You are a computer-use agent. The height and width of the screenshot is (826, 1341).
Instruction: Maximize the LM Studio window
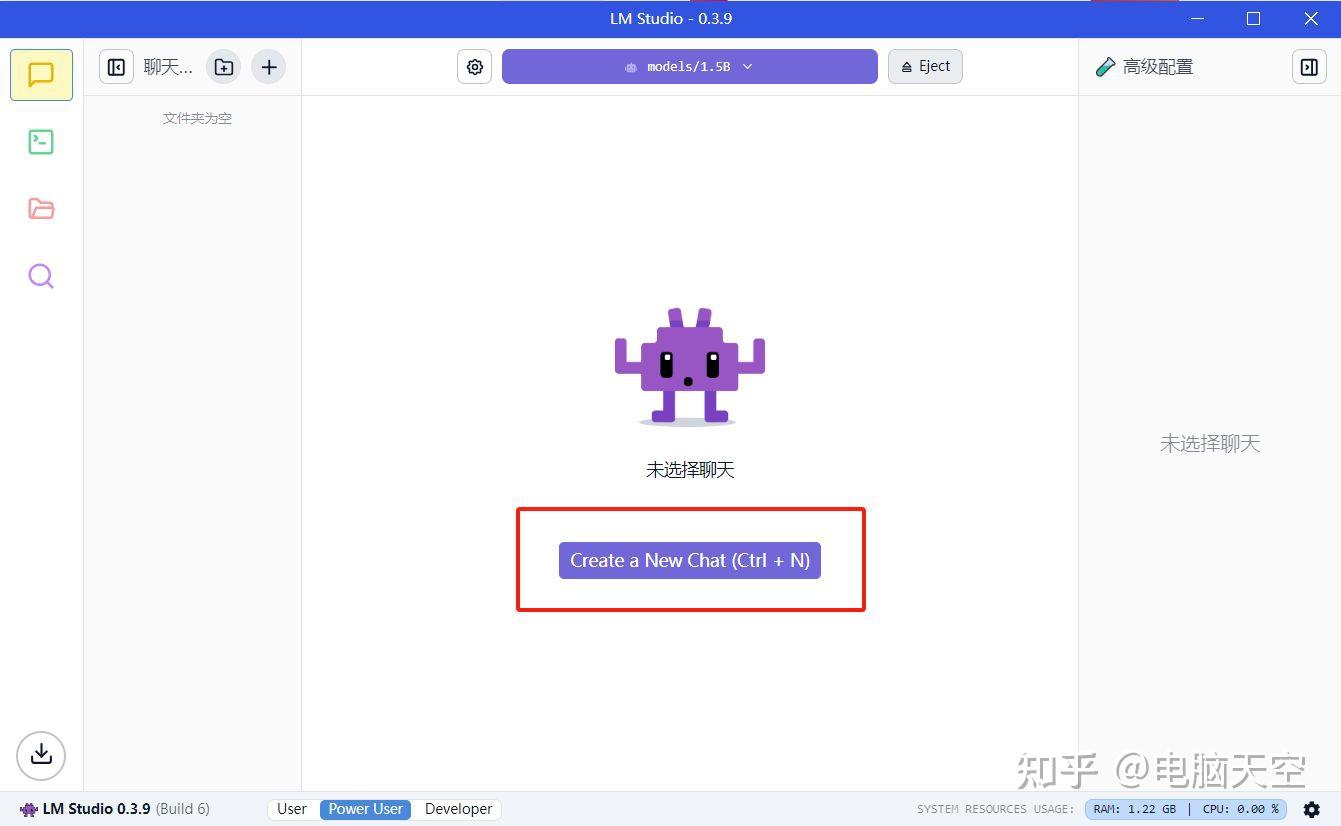pyautogui.click(x=1253, y=19)
